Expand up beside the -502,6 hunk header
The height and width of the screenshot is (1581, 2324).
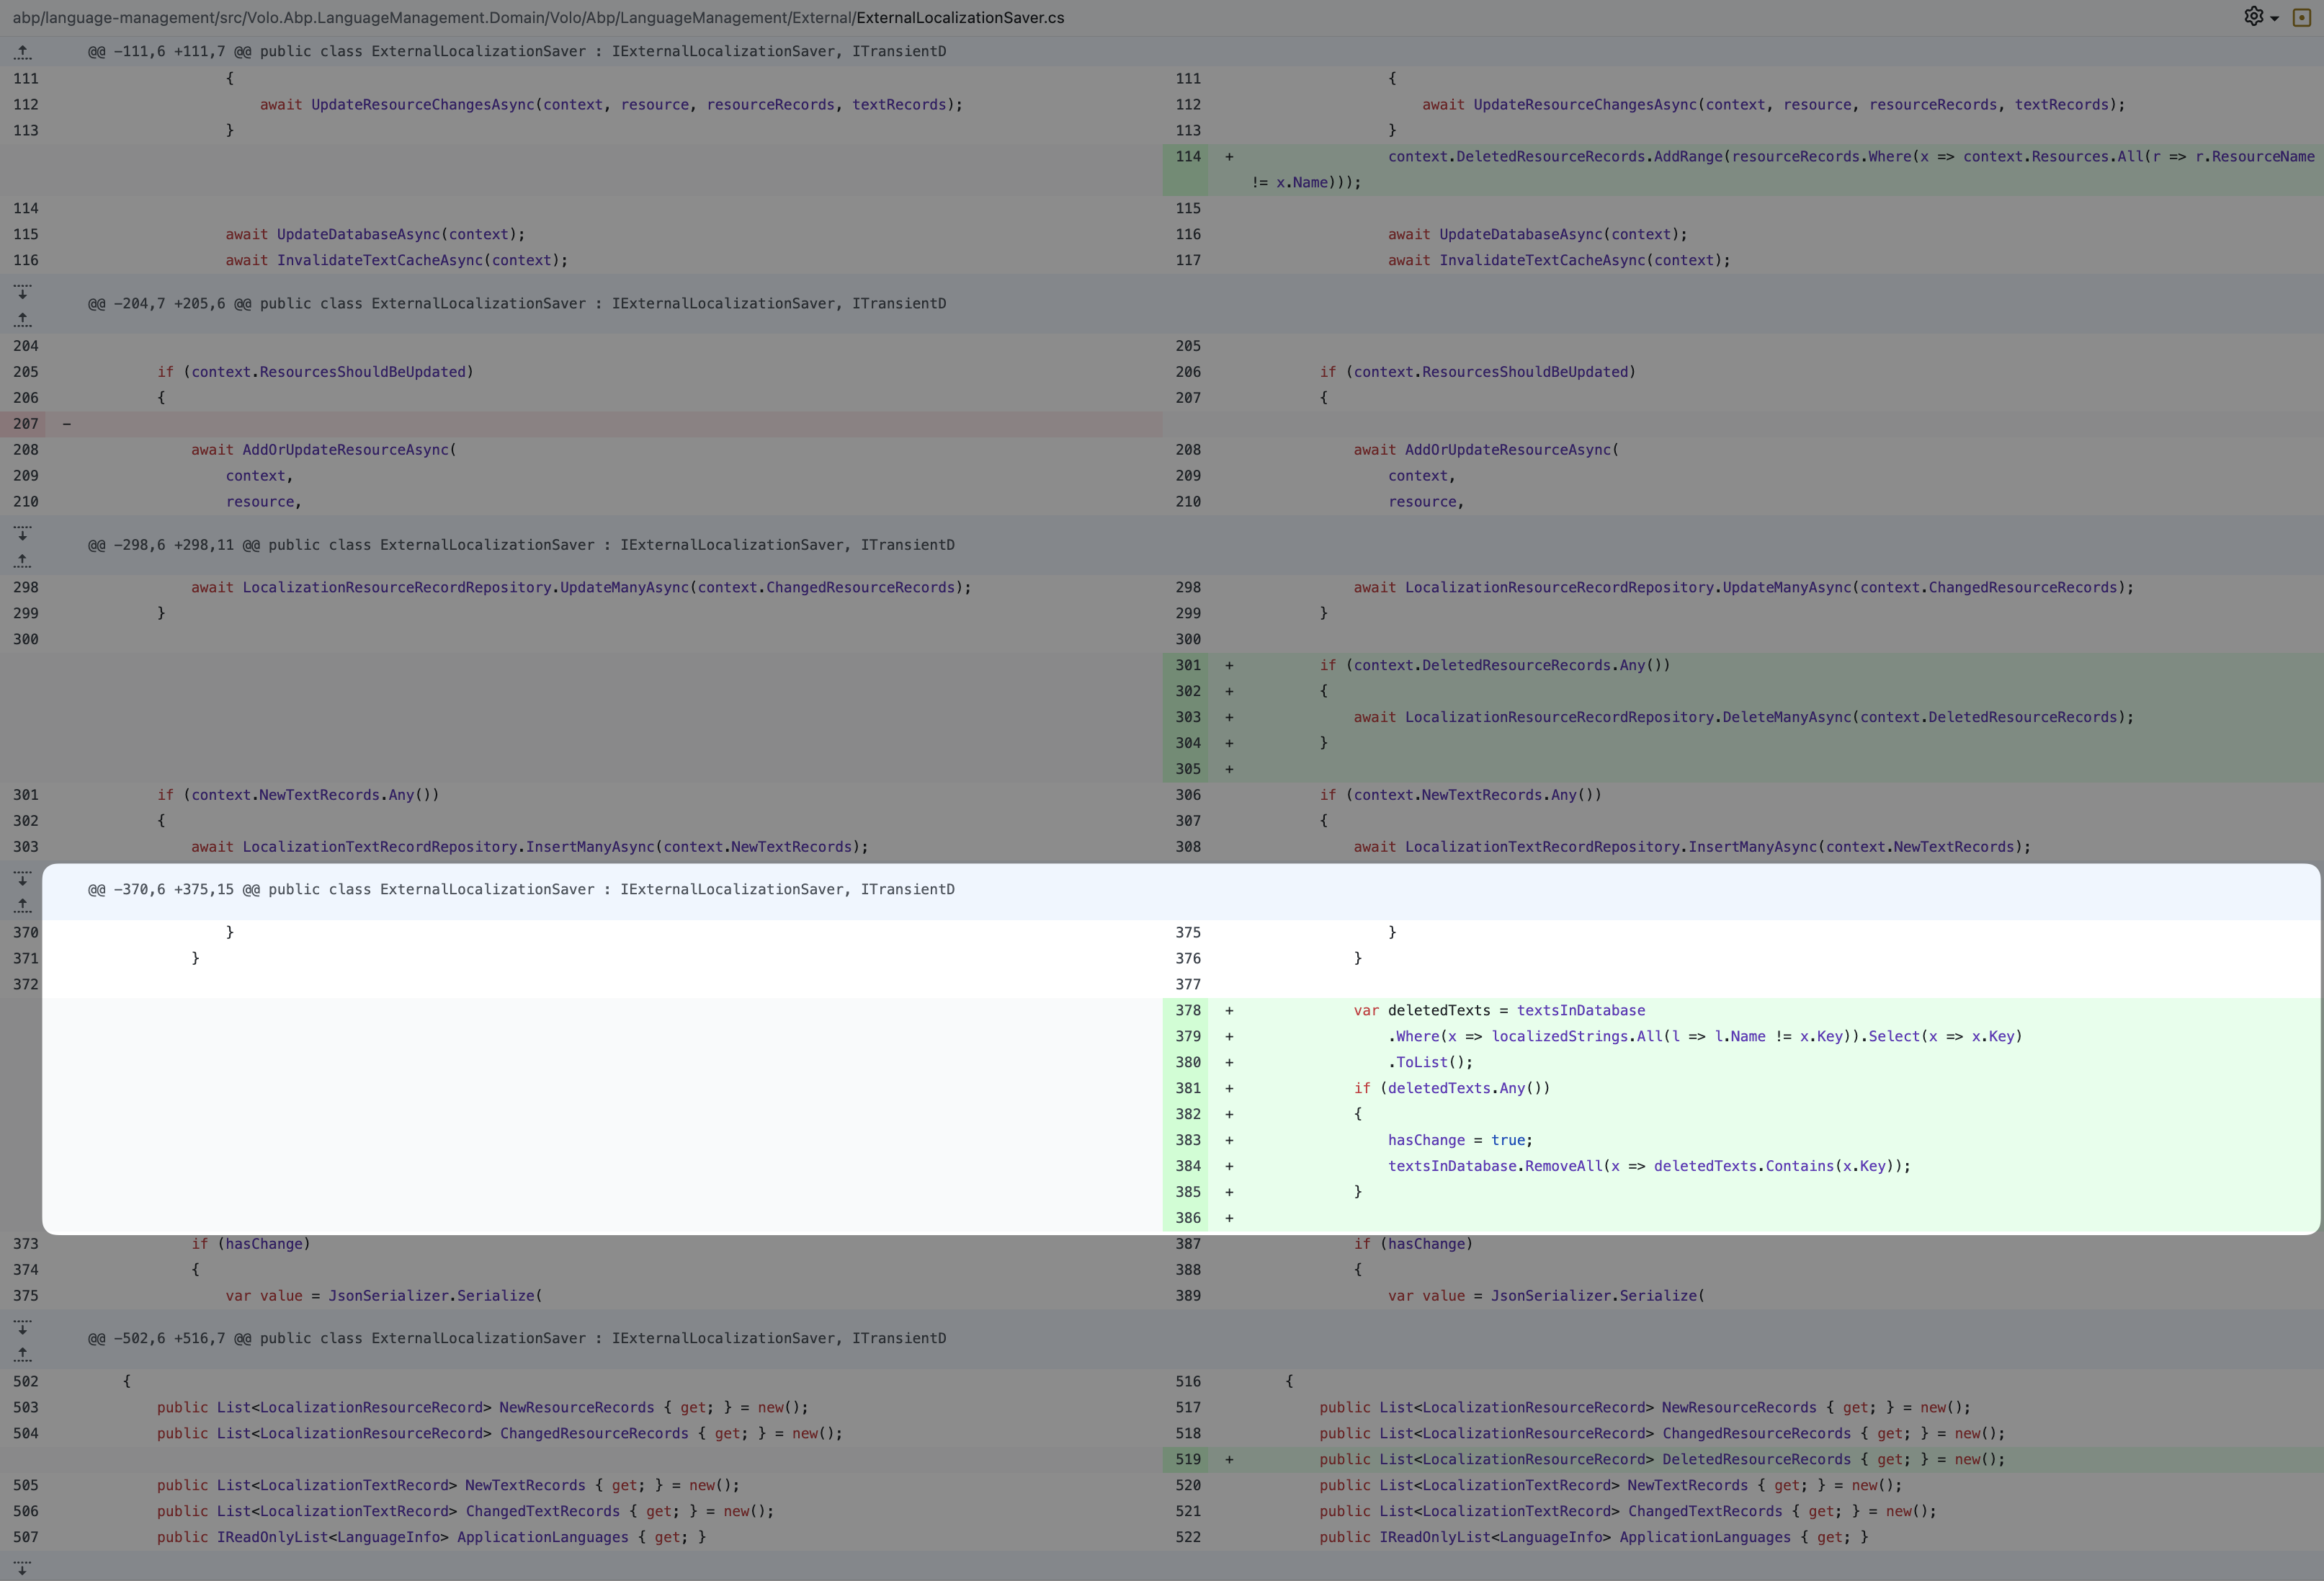[x=23, y=1353]
